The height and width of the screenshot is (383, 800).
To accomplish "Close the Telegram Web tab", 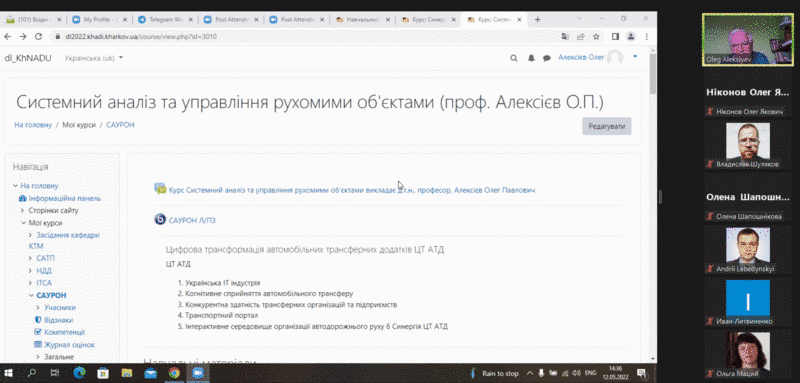I will [191, 19].
